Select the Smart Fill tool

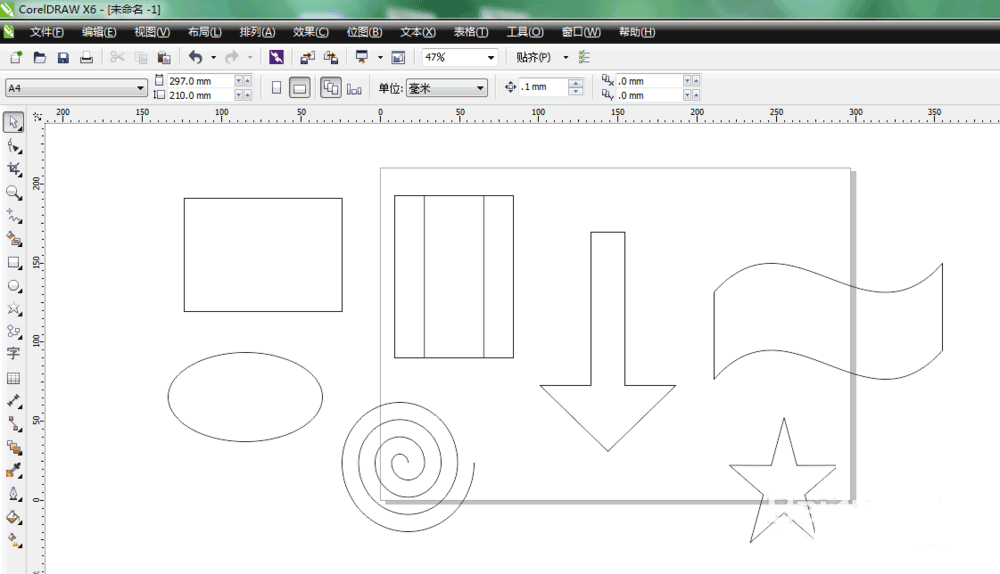point(13,239)
